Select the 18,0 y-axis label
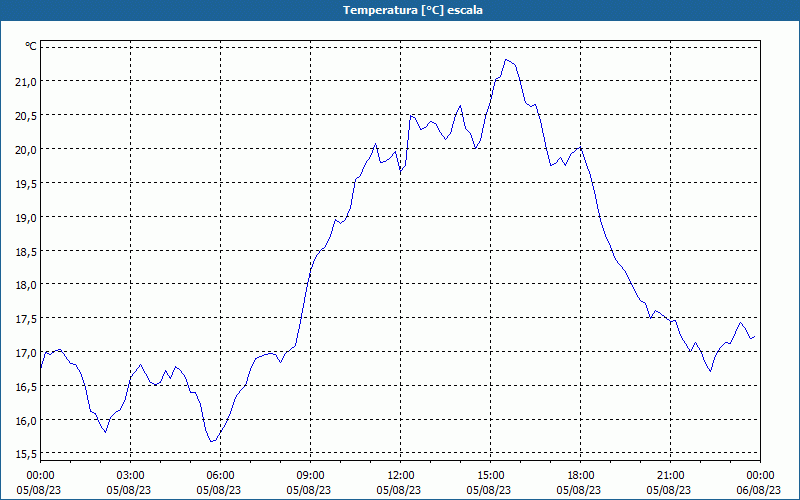800x500 pixels. pyautogui.click(x=26, y=285)
